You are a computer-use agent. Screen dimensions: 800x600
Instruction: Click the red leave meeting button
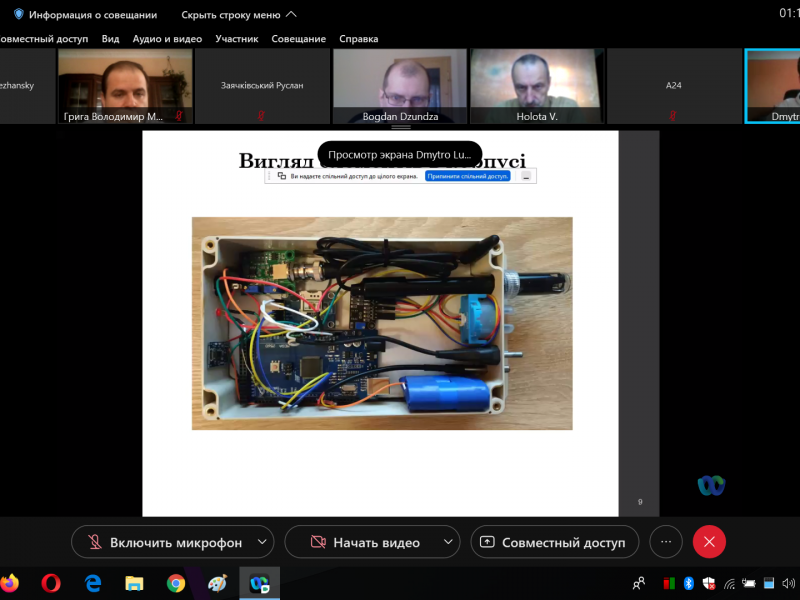[709, 542]
